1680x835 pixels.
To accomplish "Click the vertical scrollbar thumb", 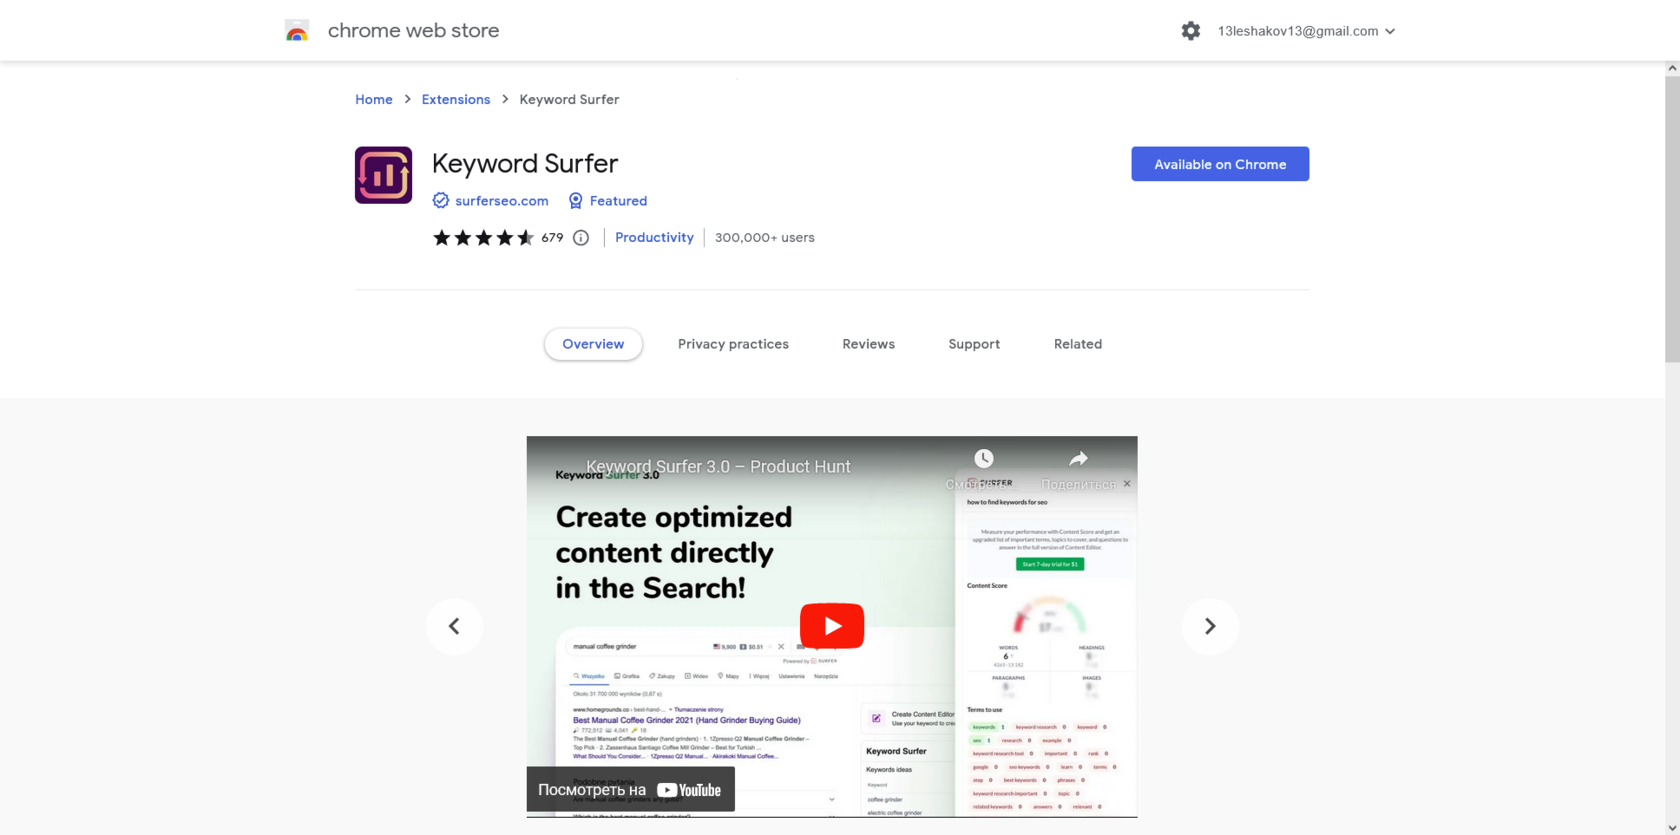I will (x=1672, y=219).
